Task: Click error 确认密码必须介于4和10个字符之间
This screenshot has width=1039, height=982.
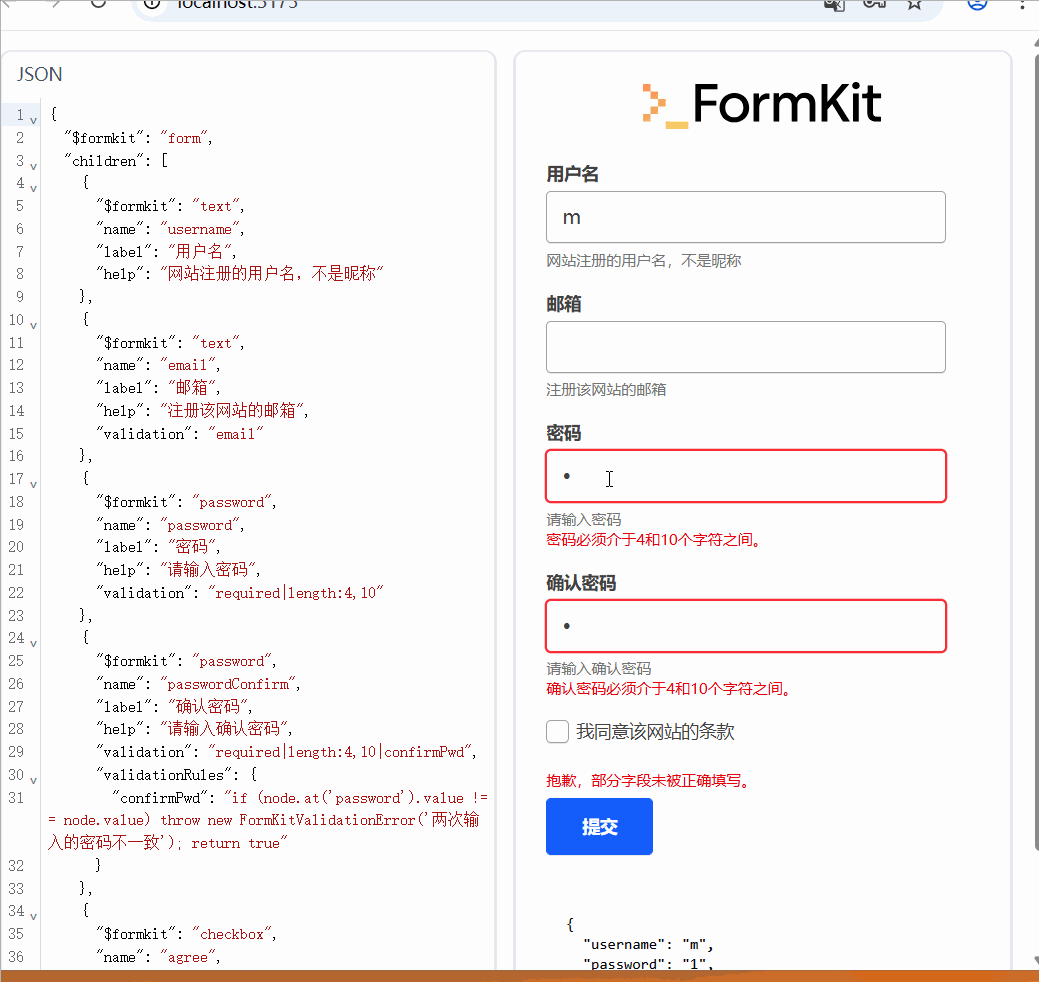Action: [668, 689]
